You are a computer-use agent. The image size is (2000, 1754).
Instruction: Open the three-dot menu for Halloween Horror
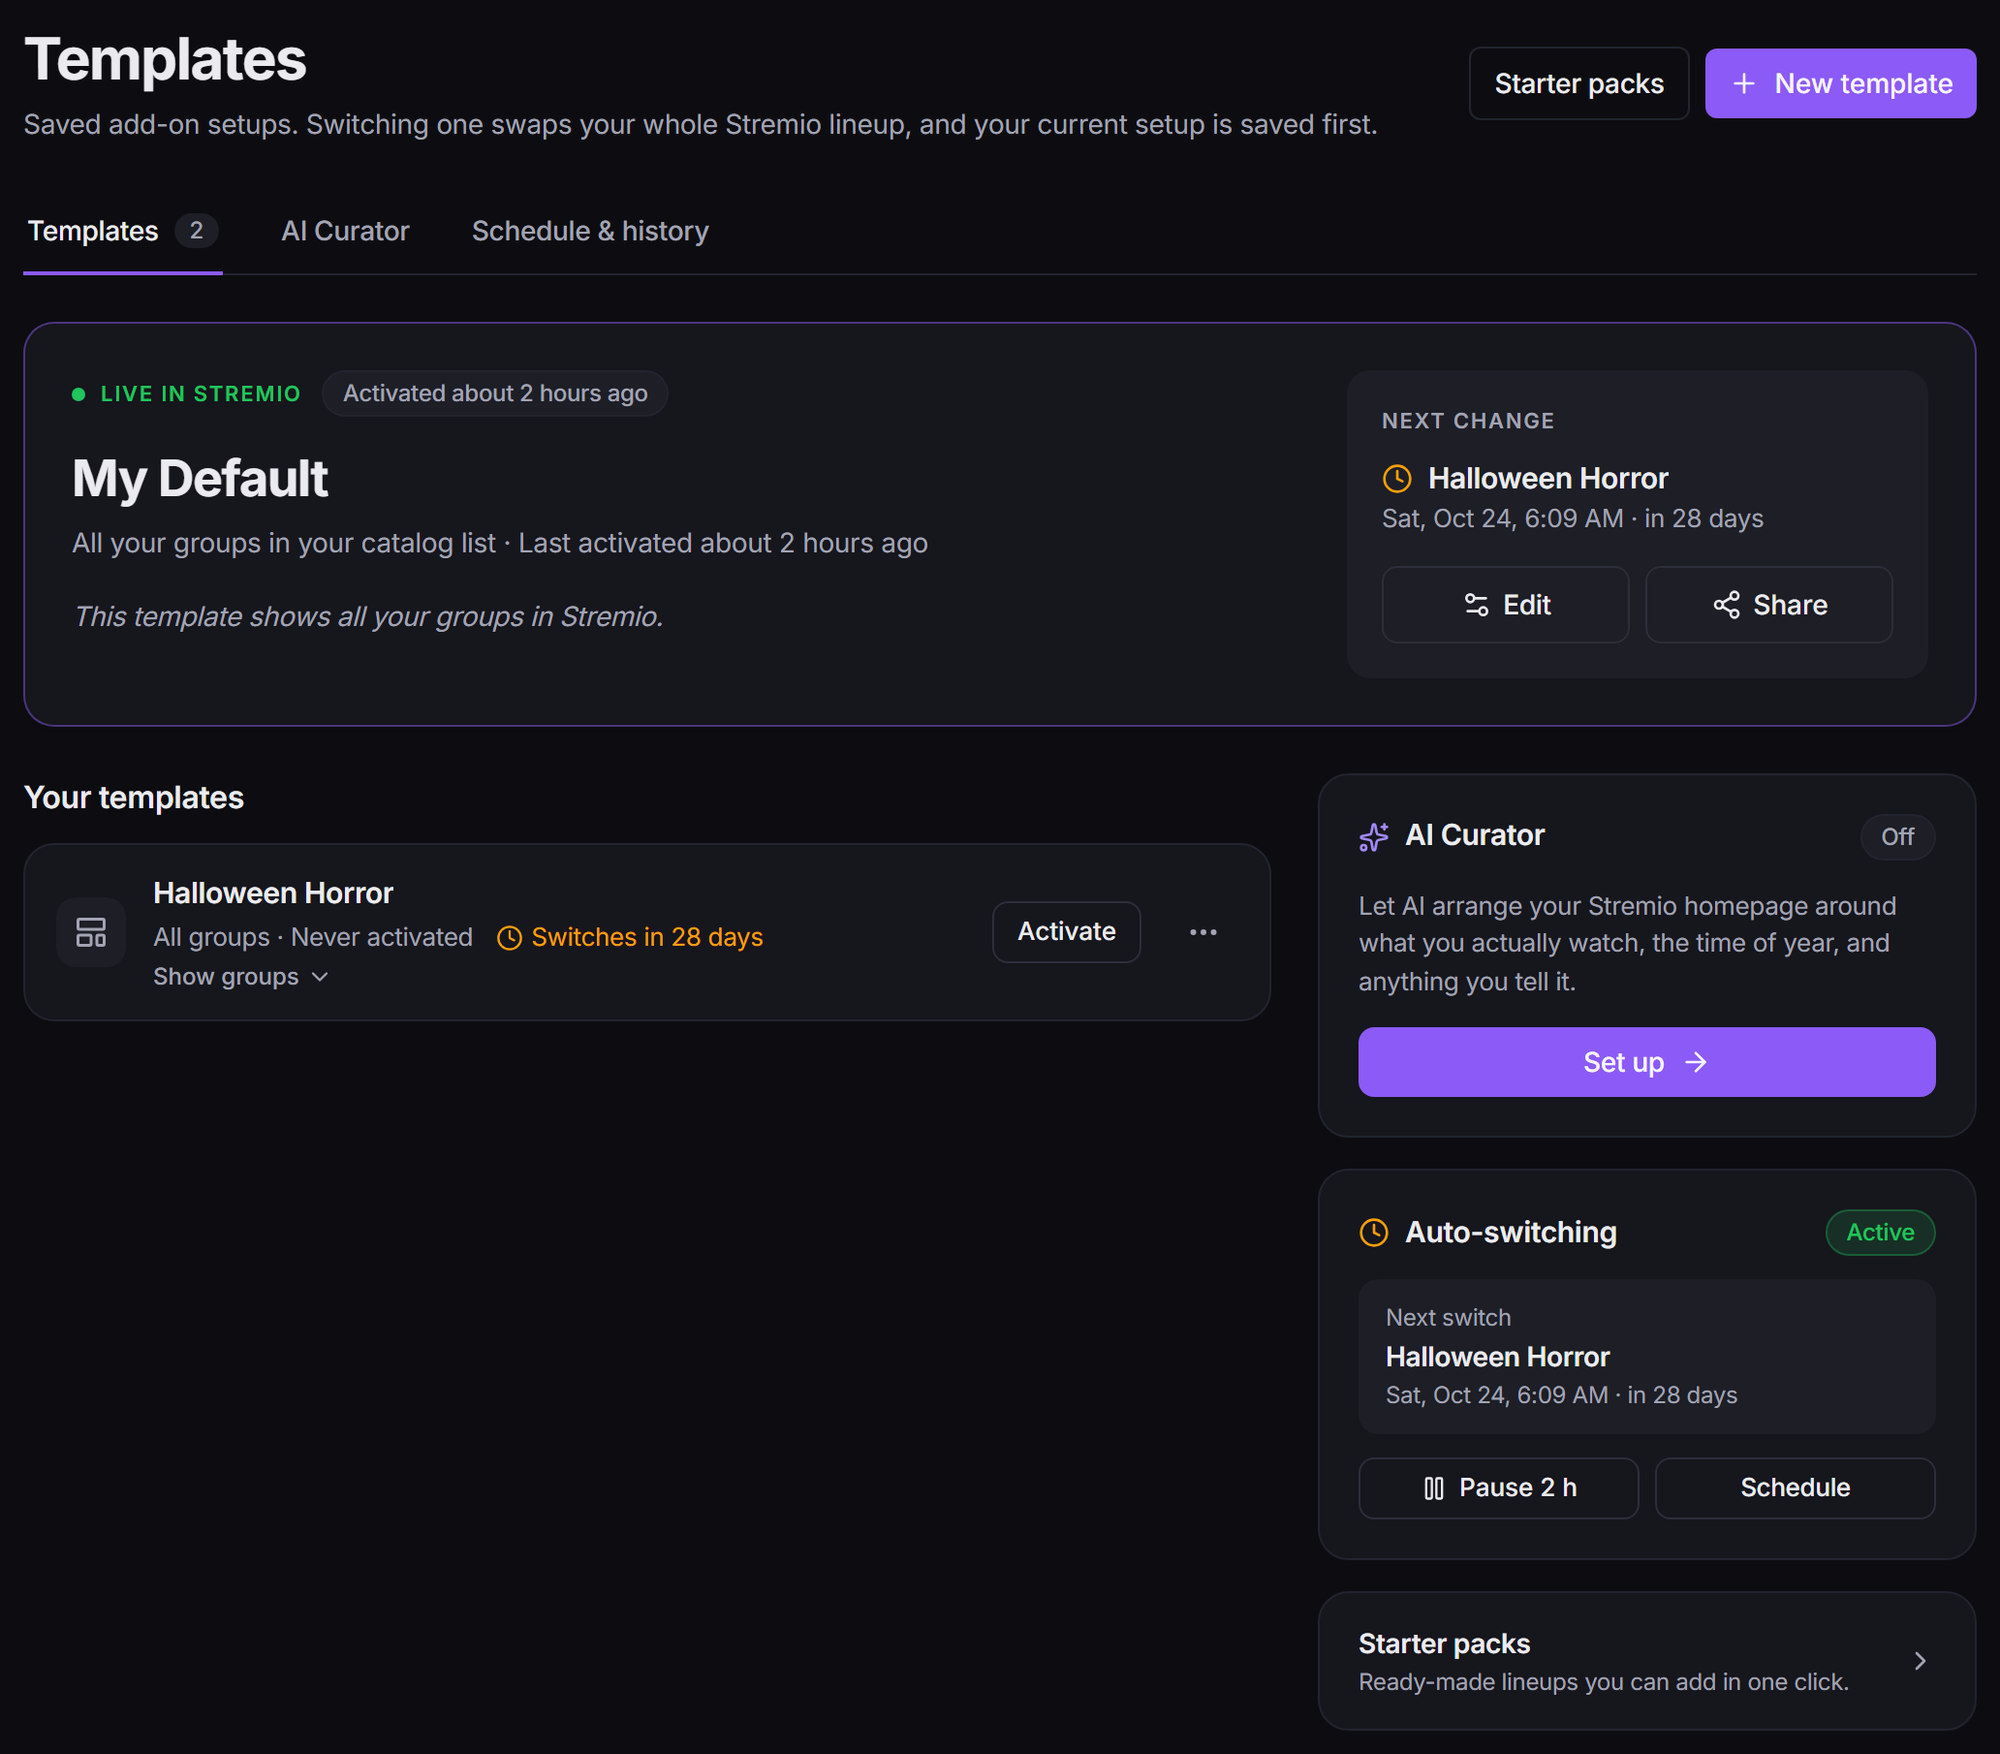click(x=1203, y=932)
